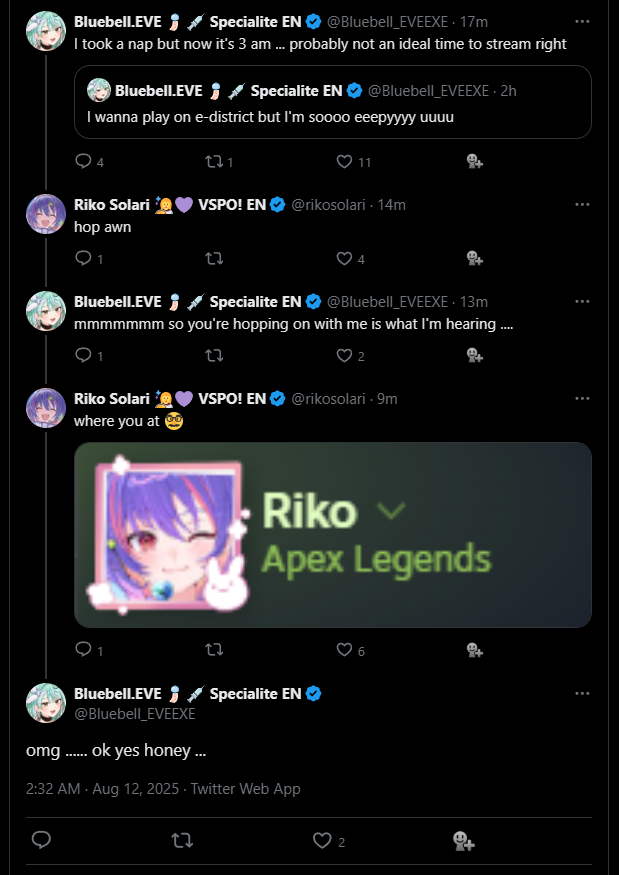619x875 pixels.
Task: Retweet the 'hop awn' reply
Action: [213, 258]
